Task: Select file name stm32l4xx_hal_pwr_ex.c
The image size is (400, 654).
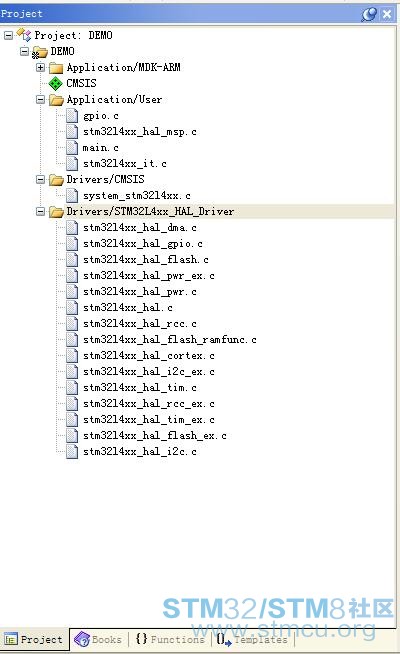Action: [149, 276]
